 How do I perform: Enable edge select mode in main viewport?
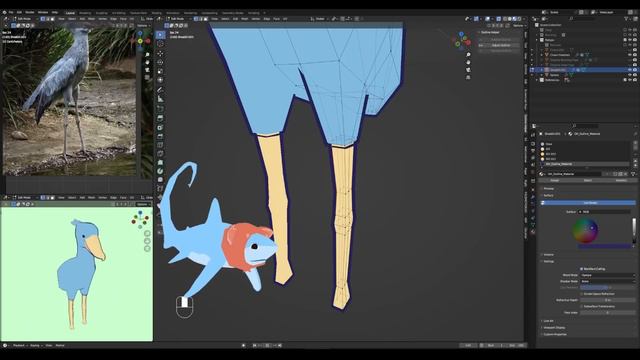click(201, 19)
